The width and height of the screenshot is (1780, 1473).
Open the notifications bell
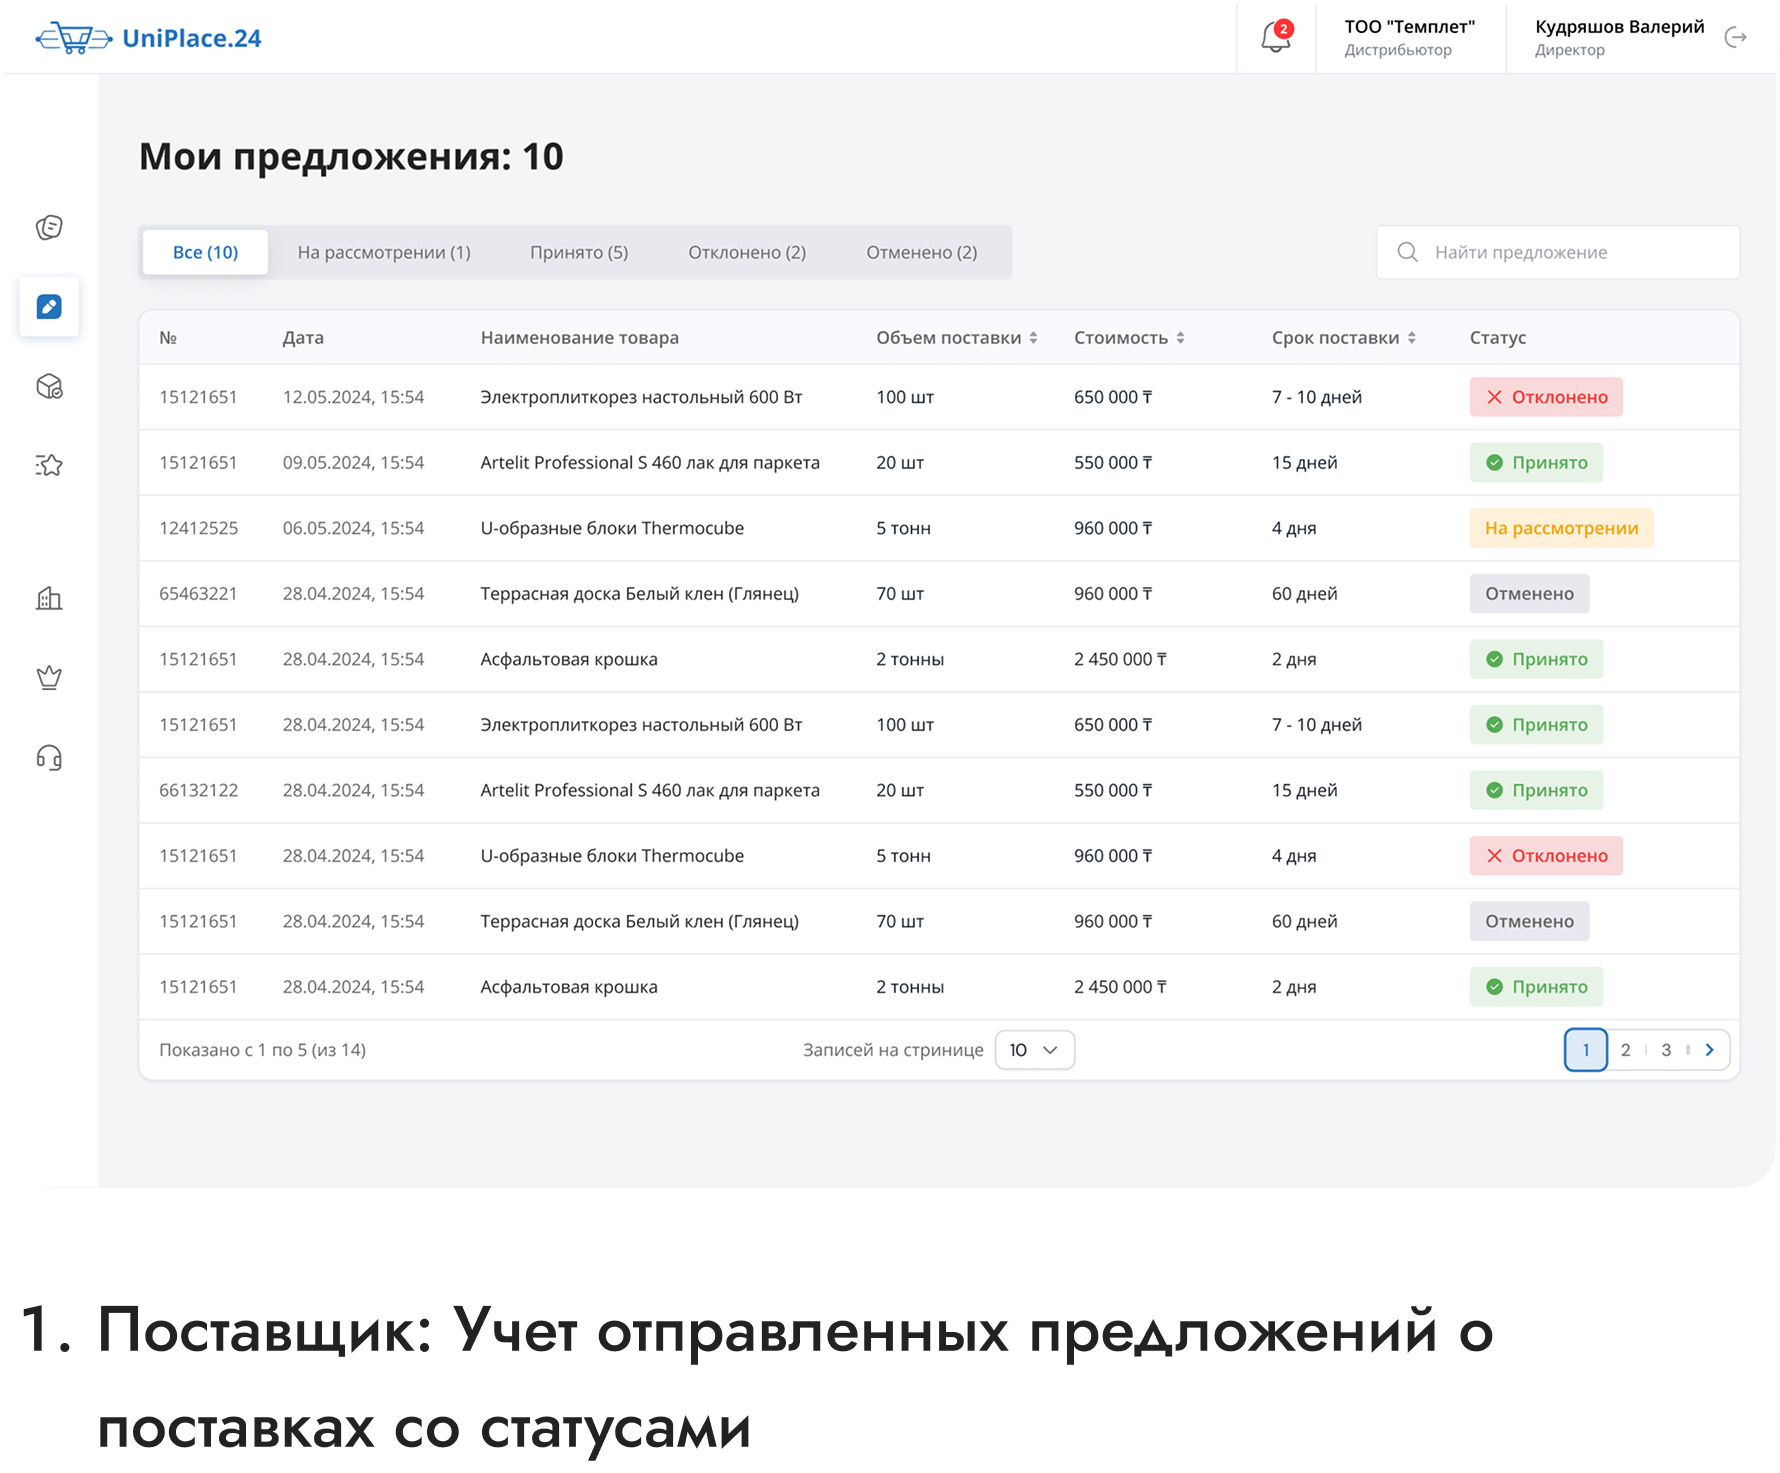click(1275, 37)
